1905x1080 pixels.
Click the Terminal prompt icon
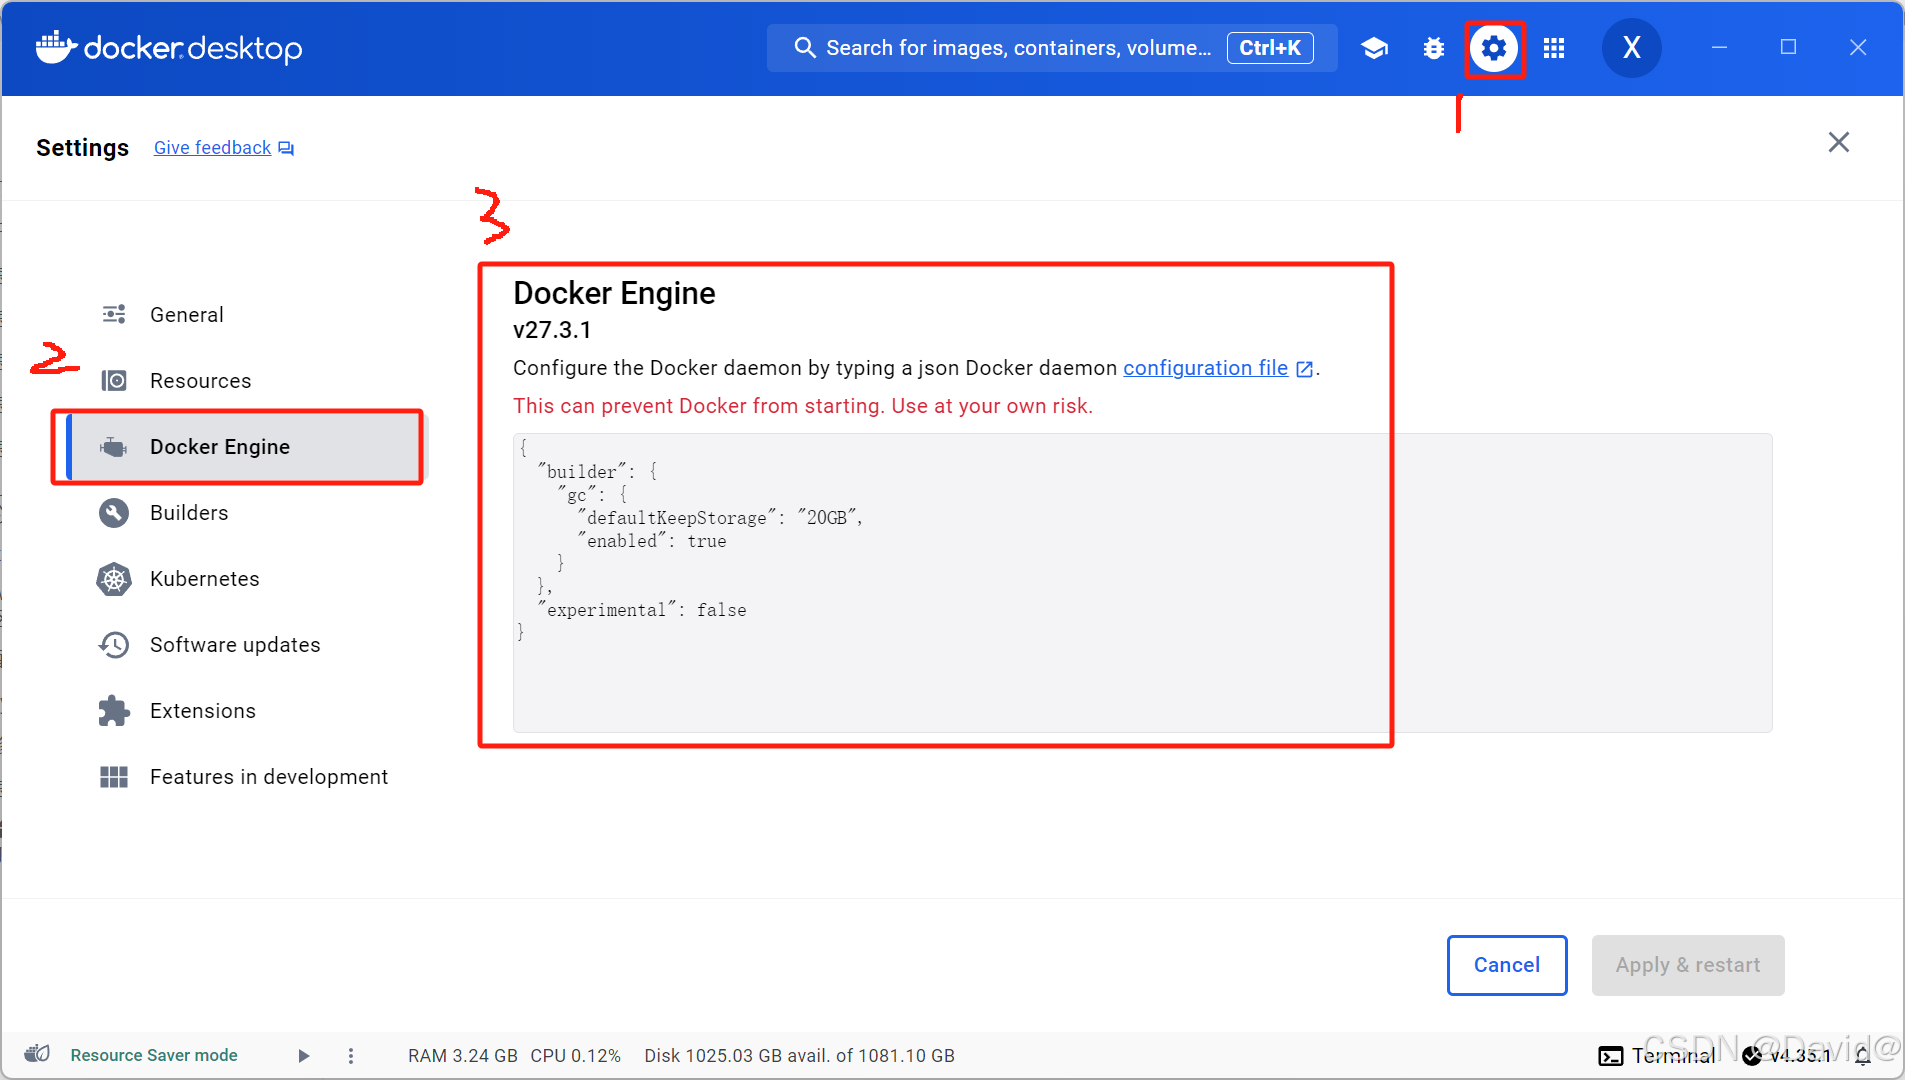pyautogui.click(x=1610, y=1056)
